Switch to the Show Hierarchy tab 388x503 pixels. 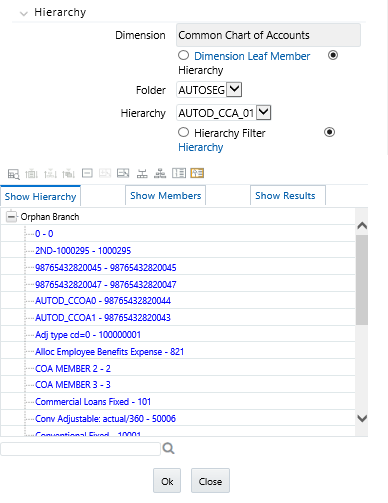click(x=40, y=196)
